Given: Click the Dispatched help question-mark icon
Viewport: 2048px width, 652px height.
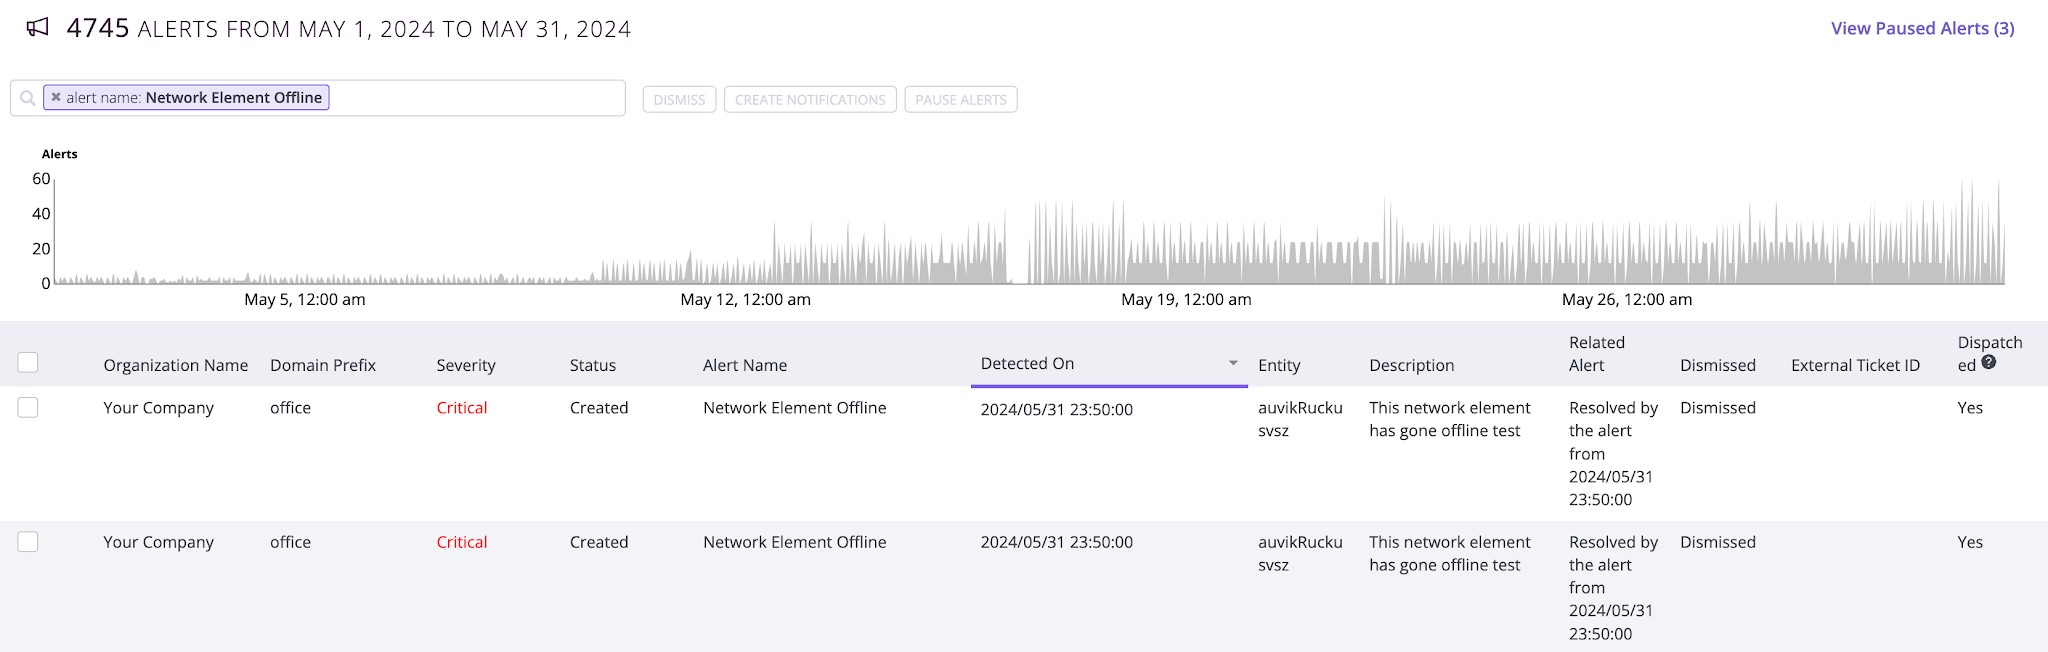Looking at the screenshot, I should pyautogui.click(x=1989, y=363).
